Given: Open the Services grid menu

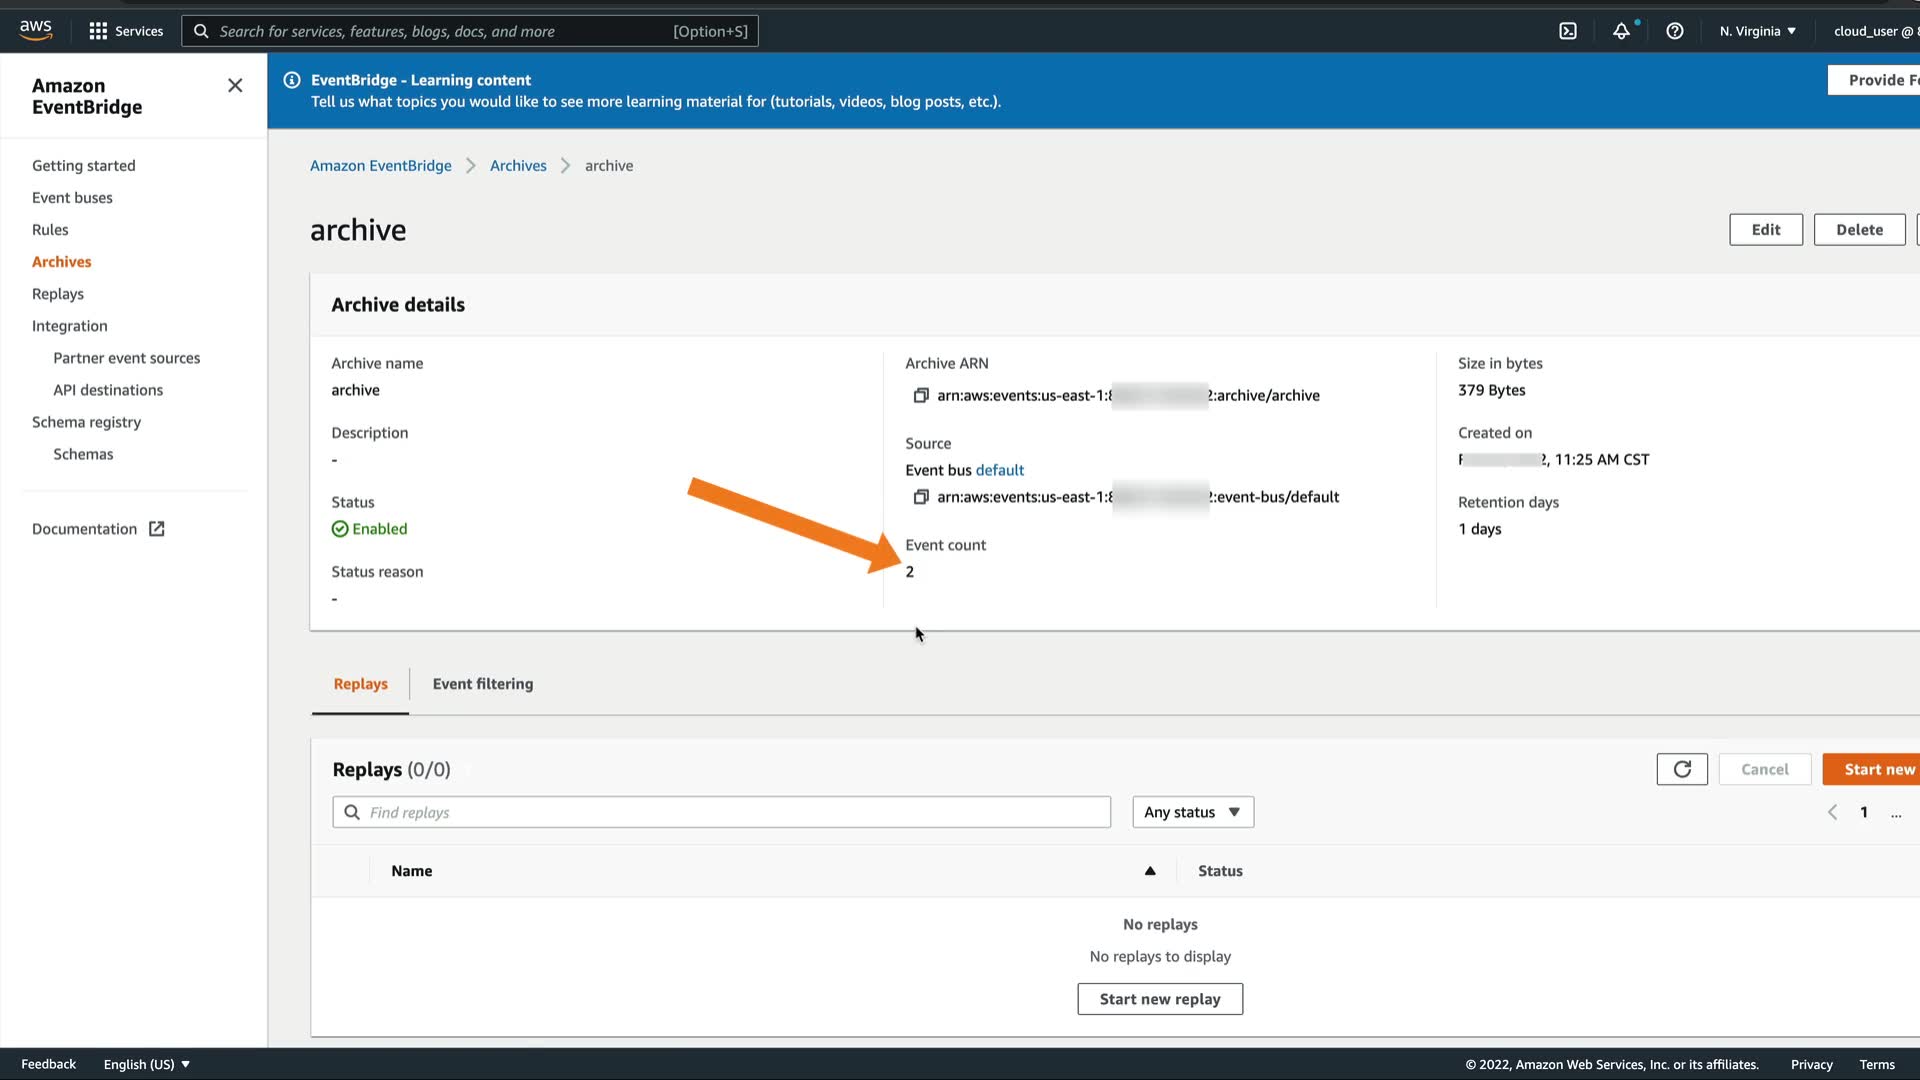Looking at the screenshot, I should tap(126, 31).
